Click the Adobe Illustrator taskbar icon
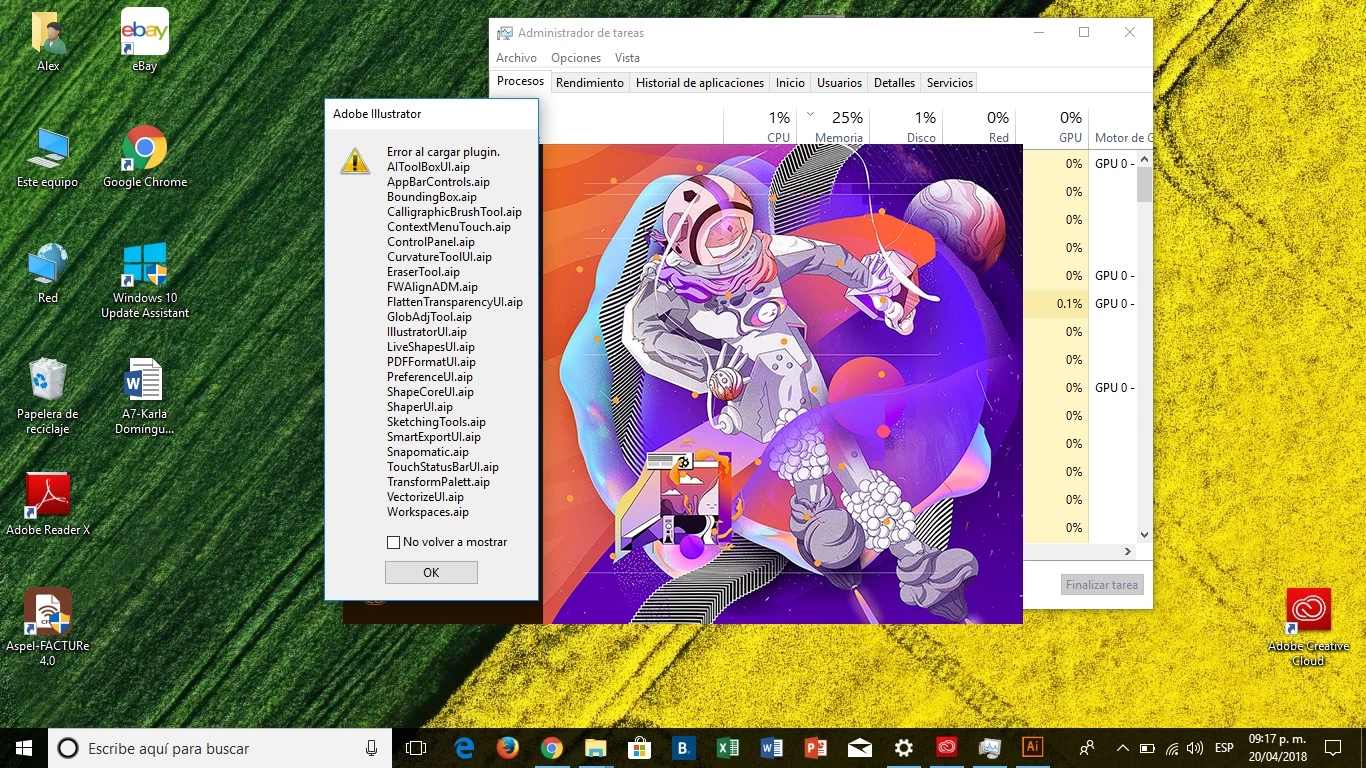Viewport: 1366px width, 768px height. 1034,748
